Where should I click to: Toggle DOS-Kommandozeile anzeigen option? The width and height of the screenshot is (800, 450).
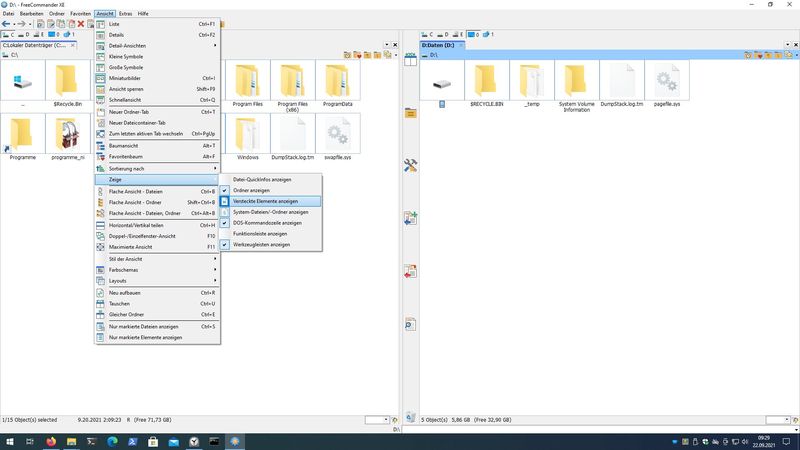click(x=271, y=223)
